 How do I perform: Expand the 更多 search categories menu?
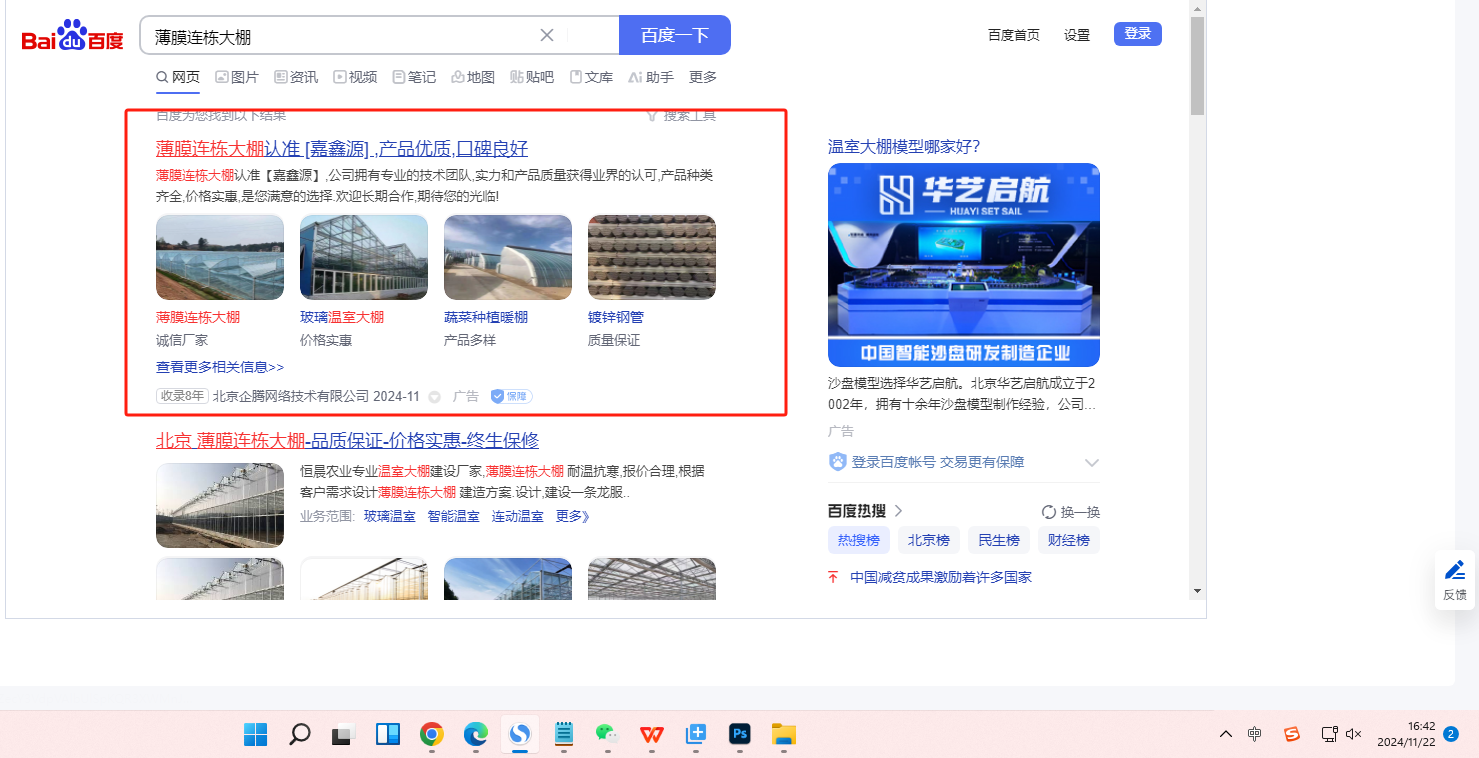(x=703, y=77)
